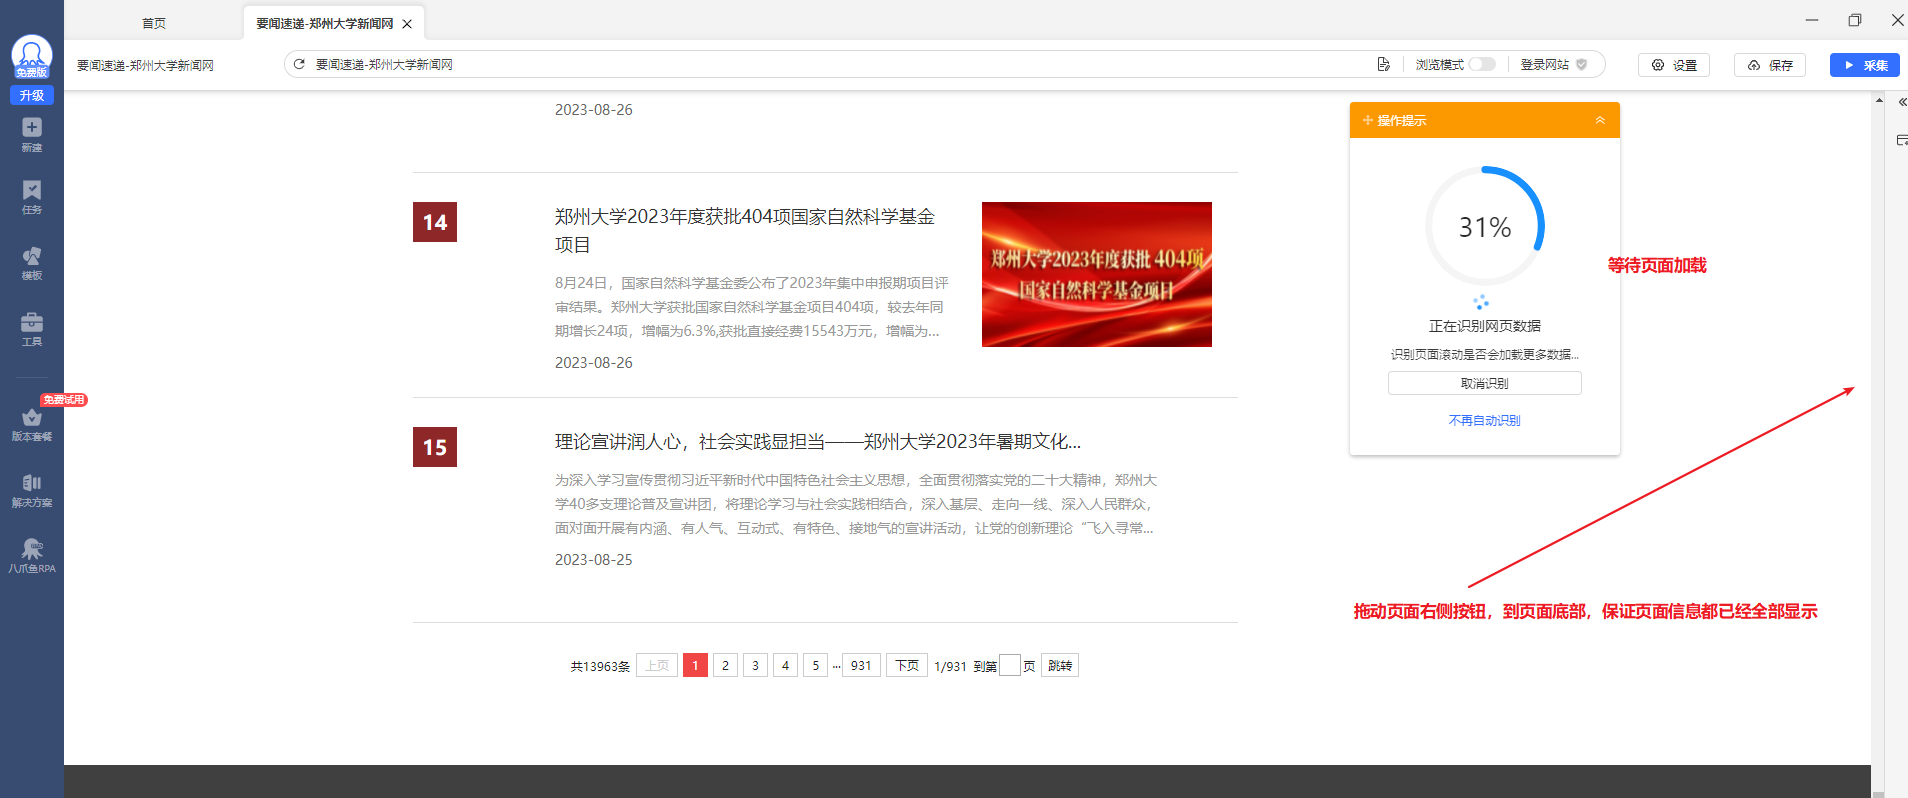Image resolution: width=1908 pixels, height=798 pixels.
Task: Click the 正在识别网页数据 status text
Action: click(1485, 326)
